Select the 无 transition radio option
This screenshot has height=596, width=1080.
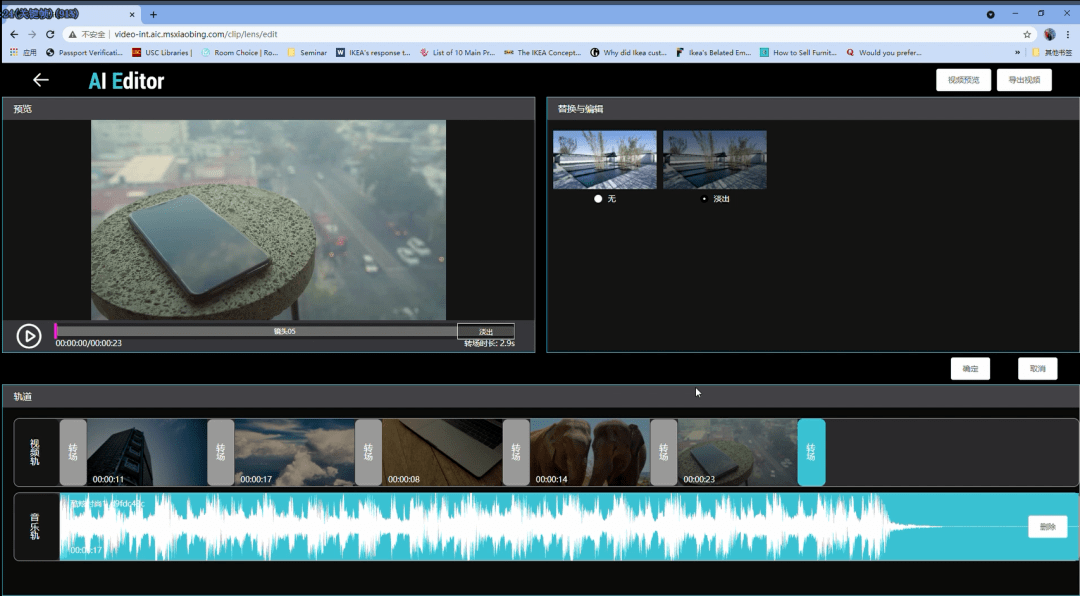coord(598,198)
